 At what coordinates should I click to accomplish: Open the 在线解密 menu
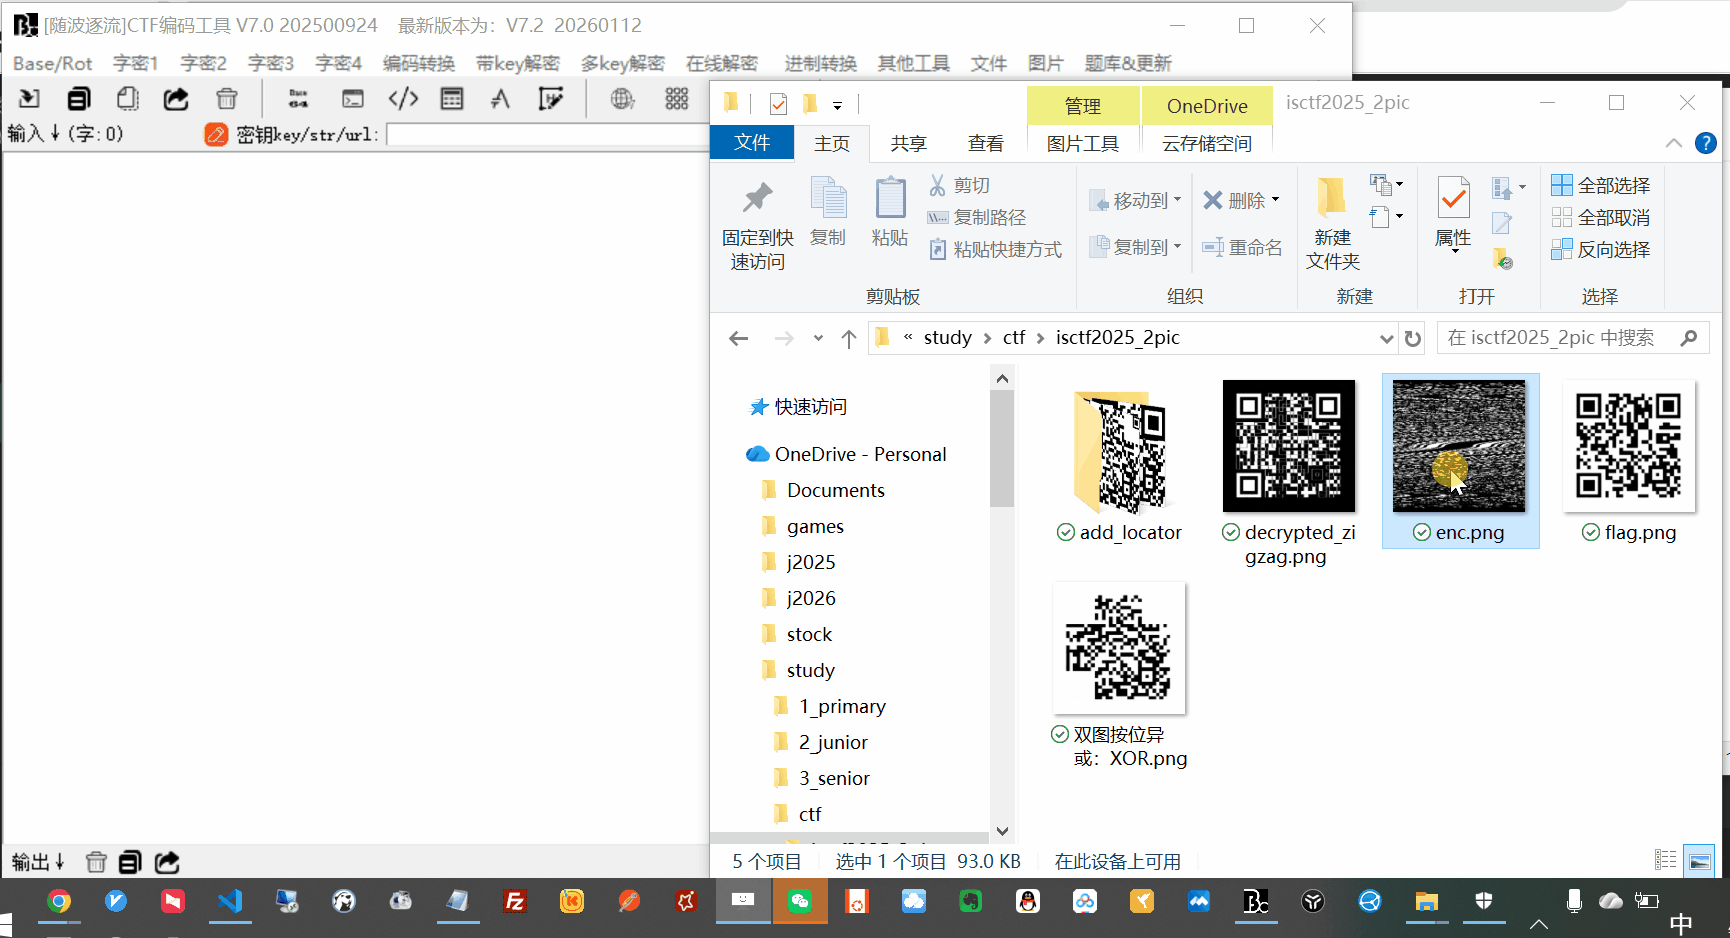point(722,63)
